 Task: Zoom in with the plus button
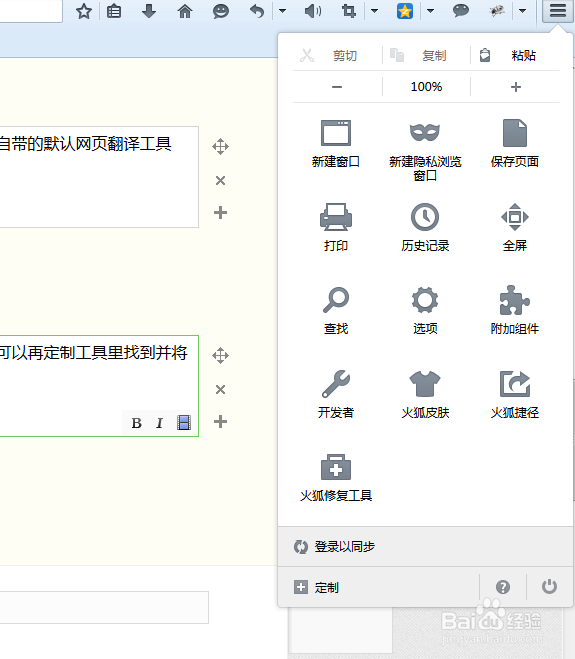coord(516,87)
